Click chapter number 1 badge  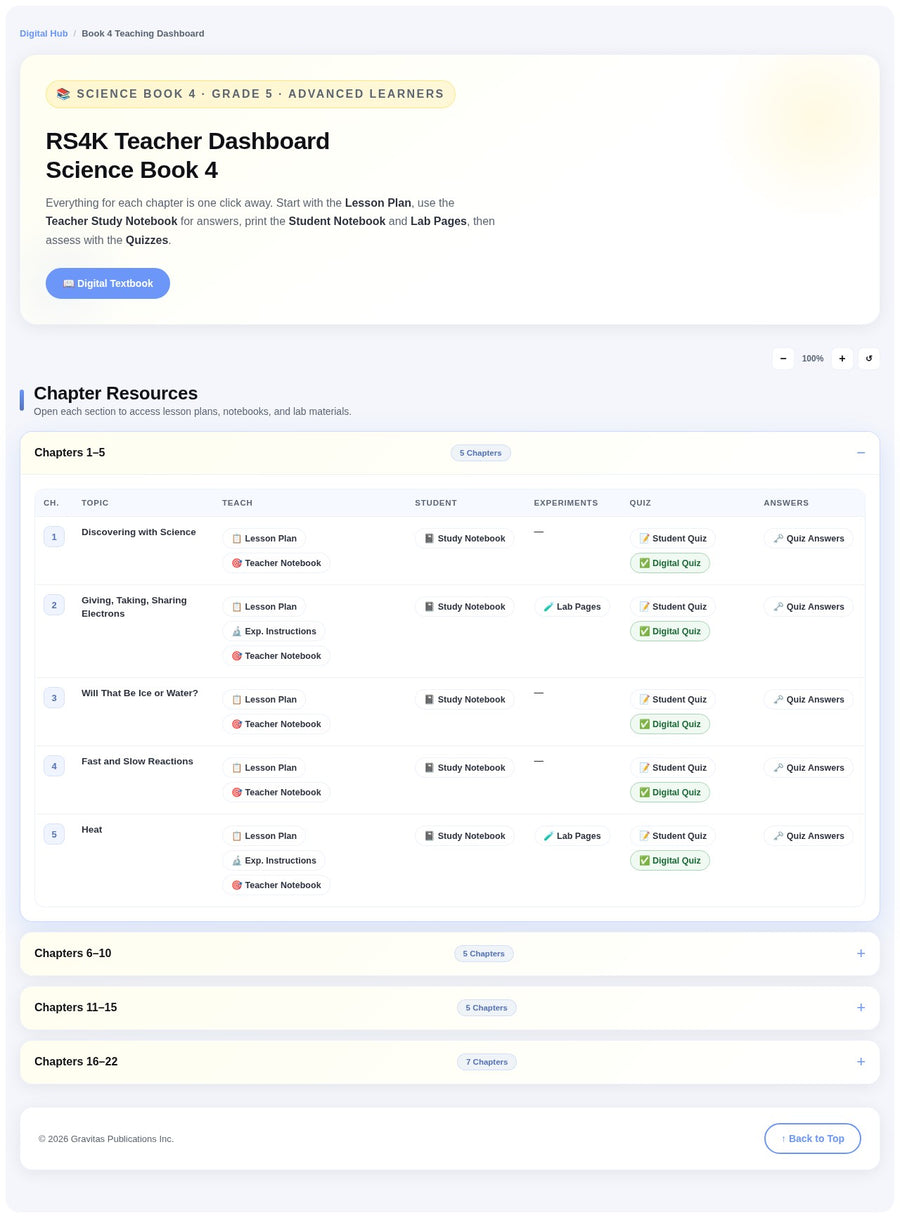pyautogui.click(x=54, y=537)
